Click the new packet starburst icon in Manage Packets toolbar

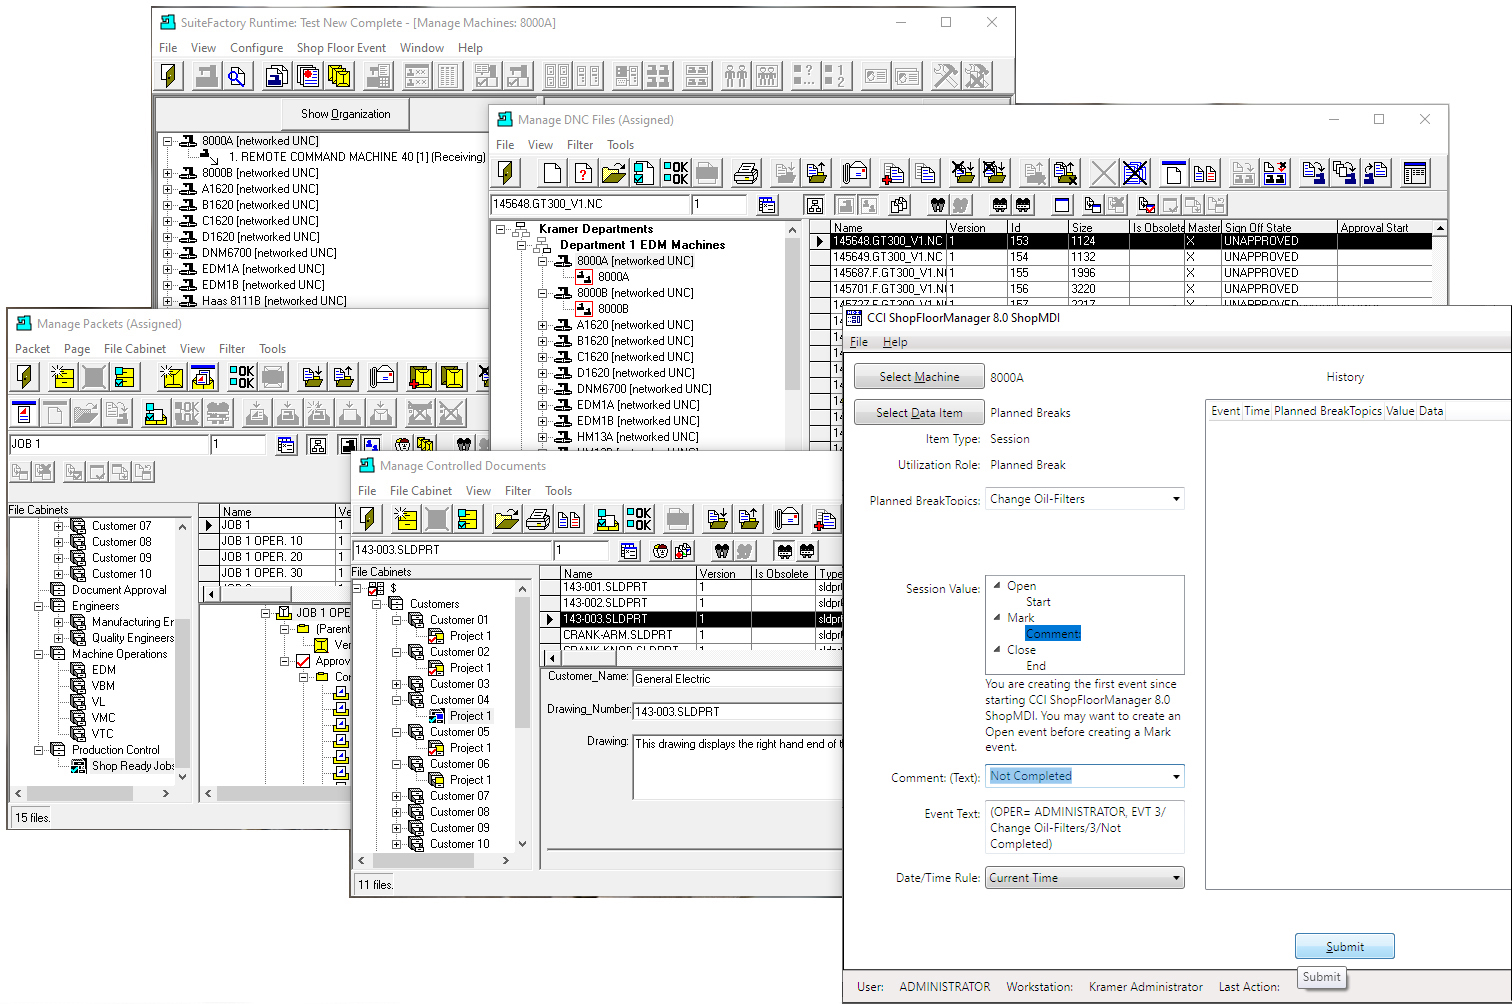point(173,377)
